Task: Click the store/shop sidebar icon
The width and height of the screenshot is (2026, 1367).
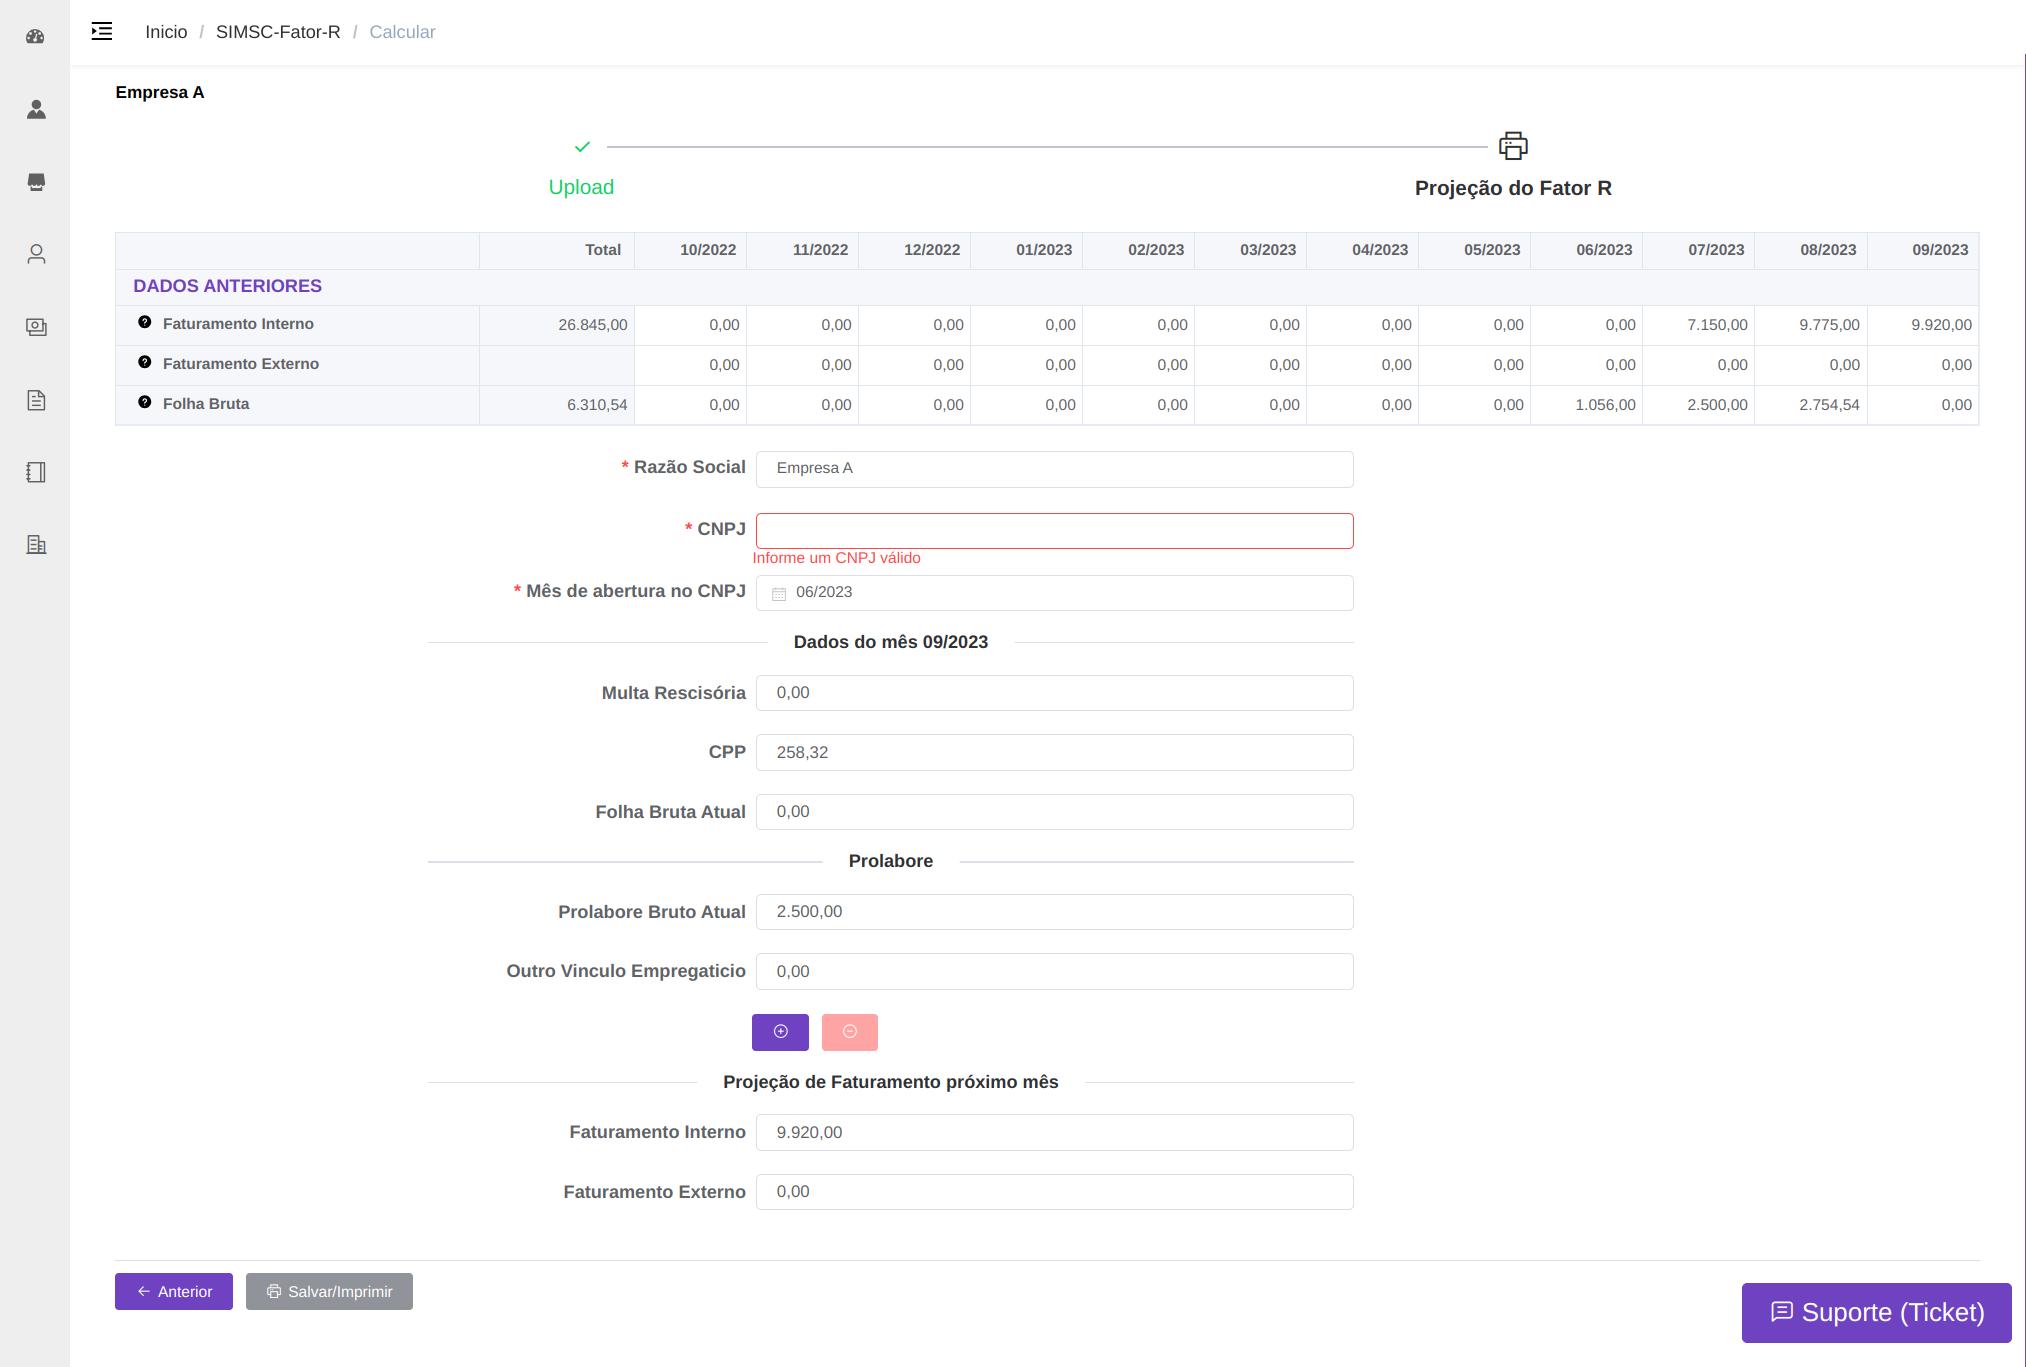Action: tap(36, 182)
